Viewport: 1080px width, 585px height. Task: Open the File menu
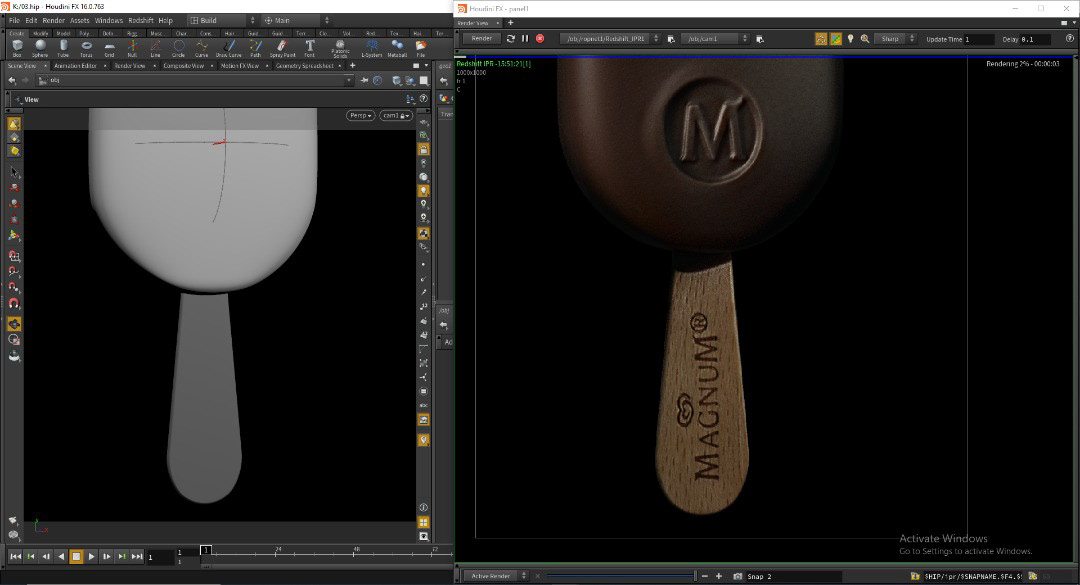click(14, 21)
